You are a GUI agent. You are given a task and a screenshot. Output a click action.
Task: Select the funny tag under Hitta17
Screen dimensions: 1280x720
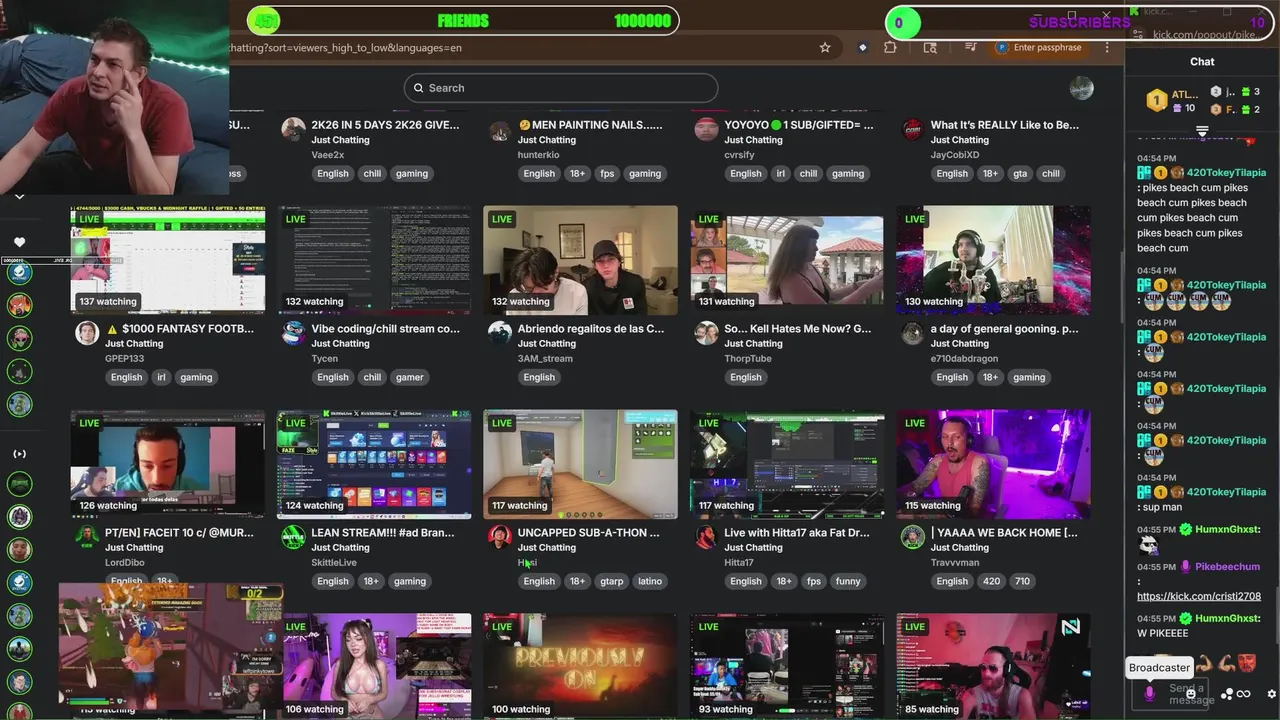point(848,581)
